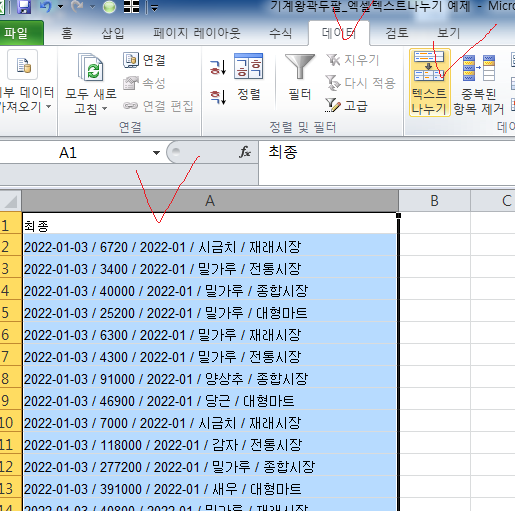Viewport: 515px width, 511px height.
Task: Switch to the 페이지 레이아웃 tab
Action: (x=196, y=33)
